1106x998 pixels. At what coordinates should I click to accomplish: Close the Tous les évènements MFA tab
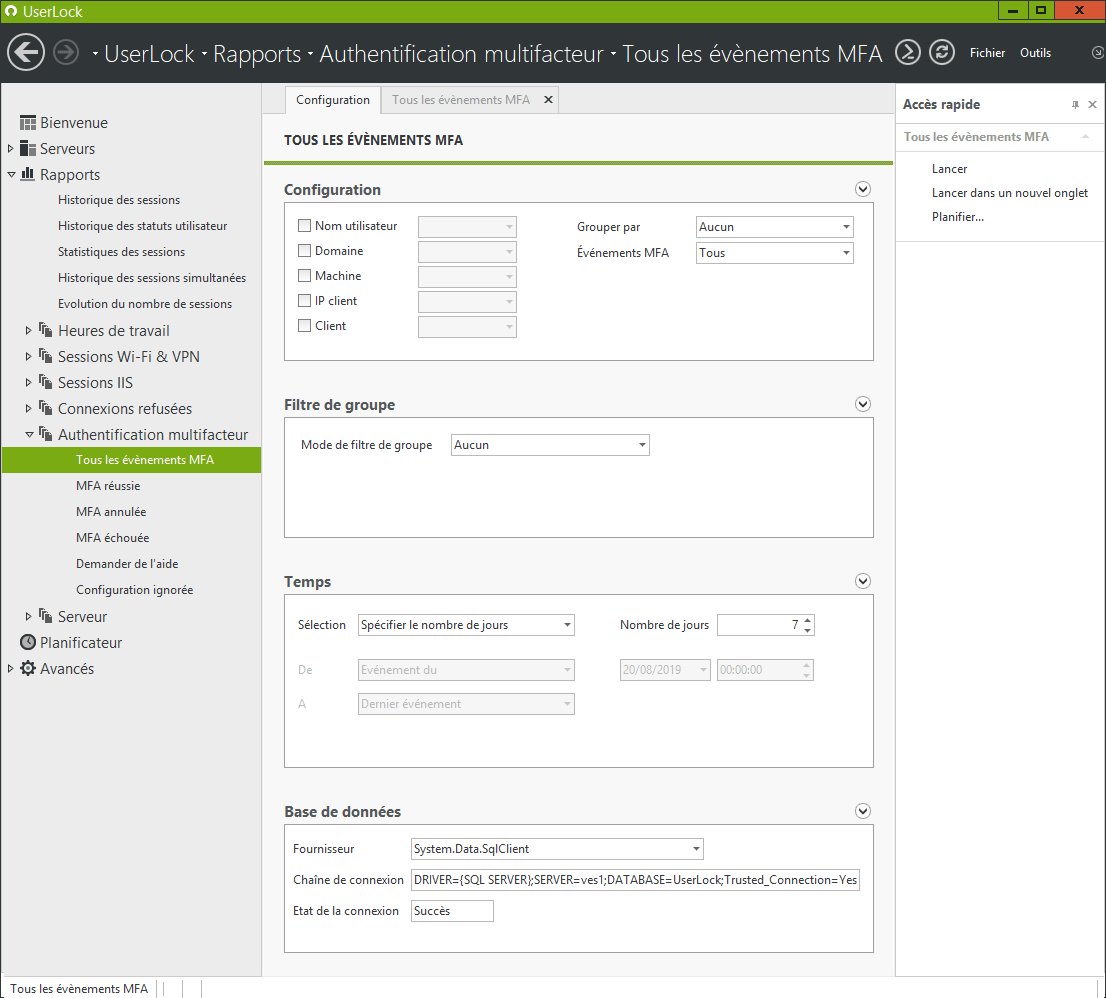pyautogui.click(x=548, y=100)
